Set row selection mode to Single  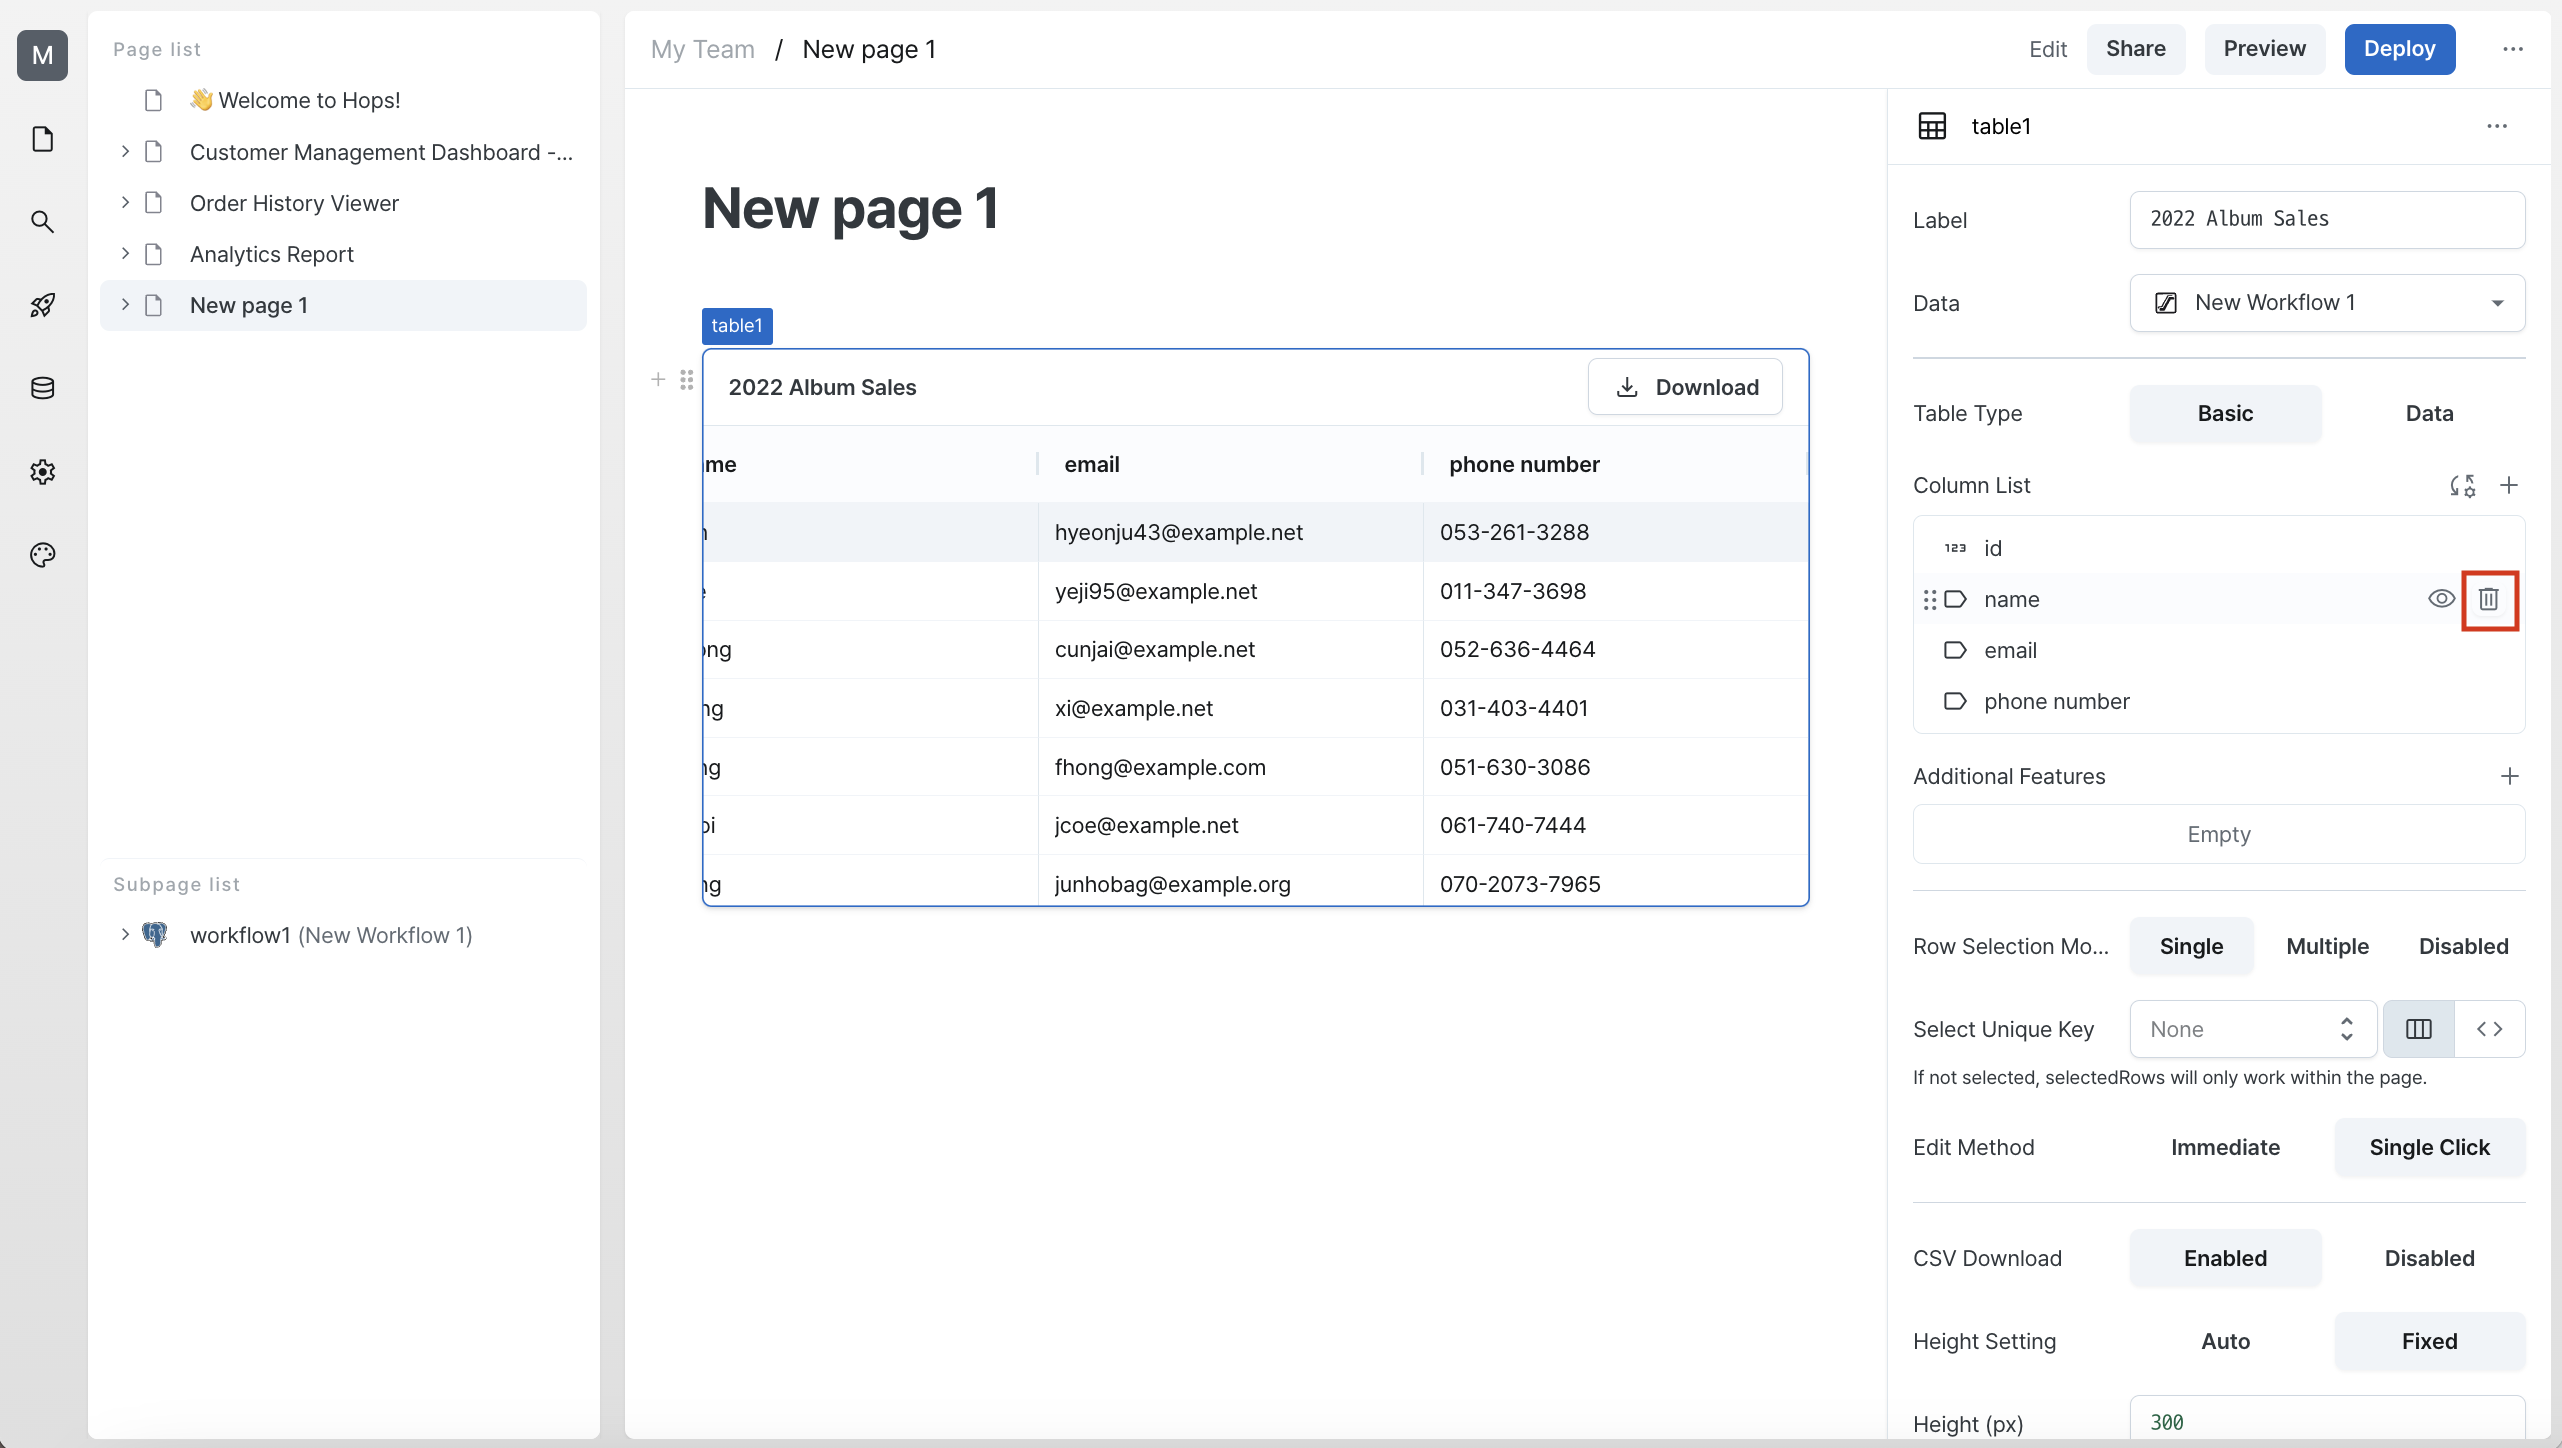click(x=2191, y=946)
